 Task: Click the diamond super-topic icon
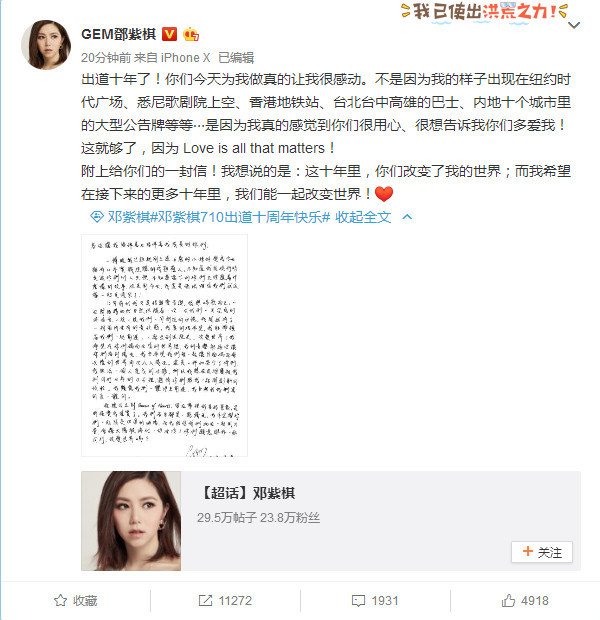[x=97, y=217]
